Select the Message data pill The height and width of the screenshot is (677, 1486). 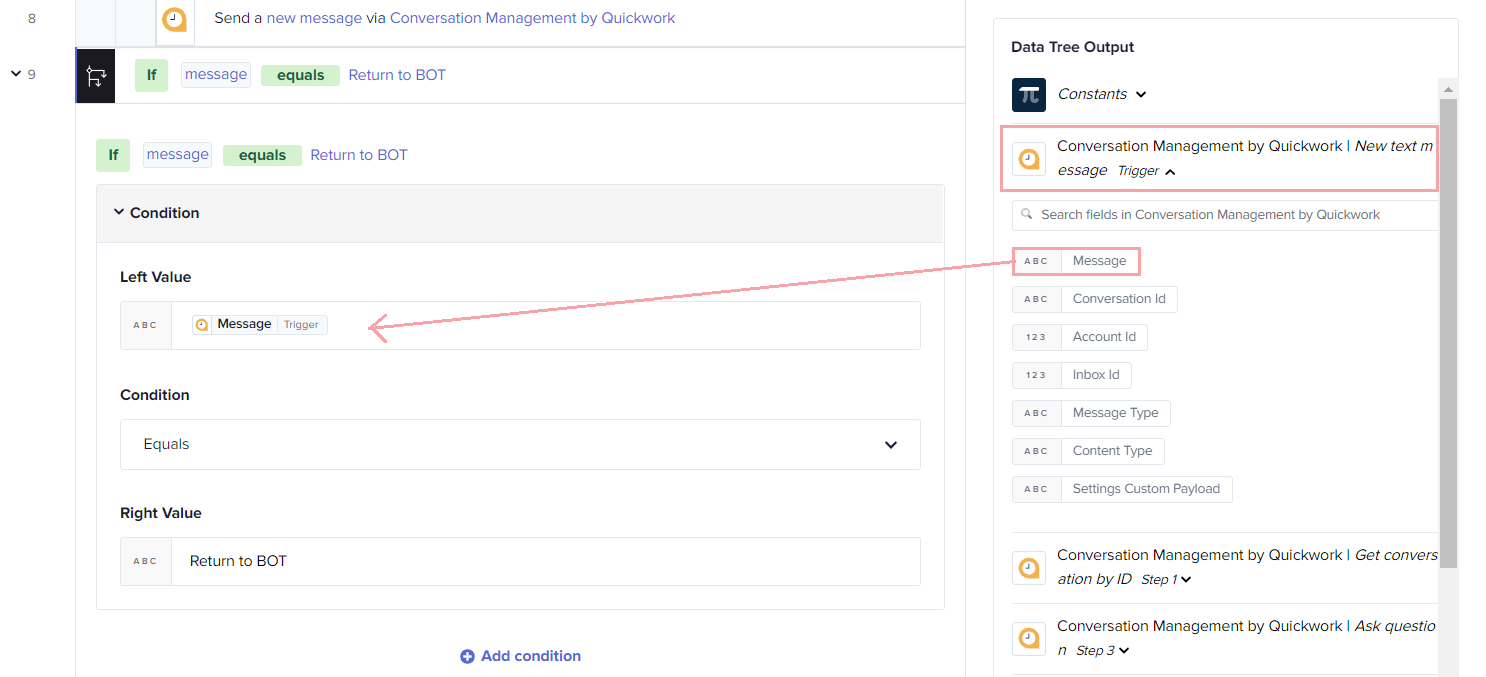[x=1075, y=261]
